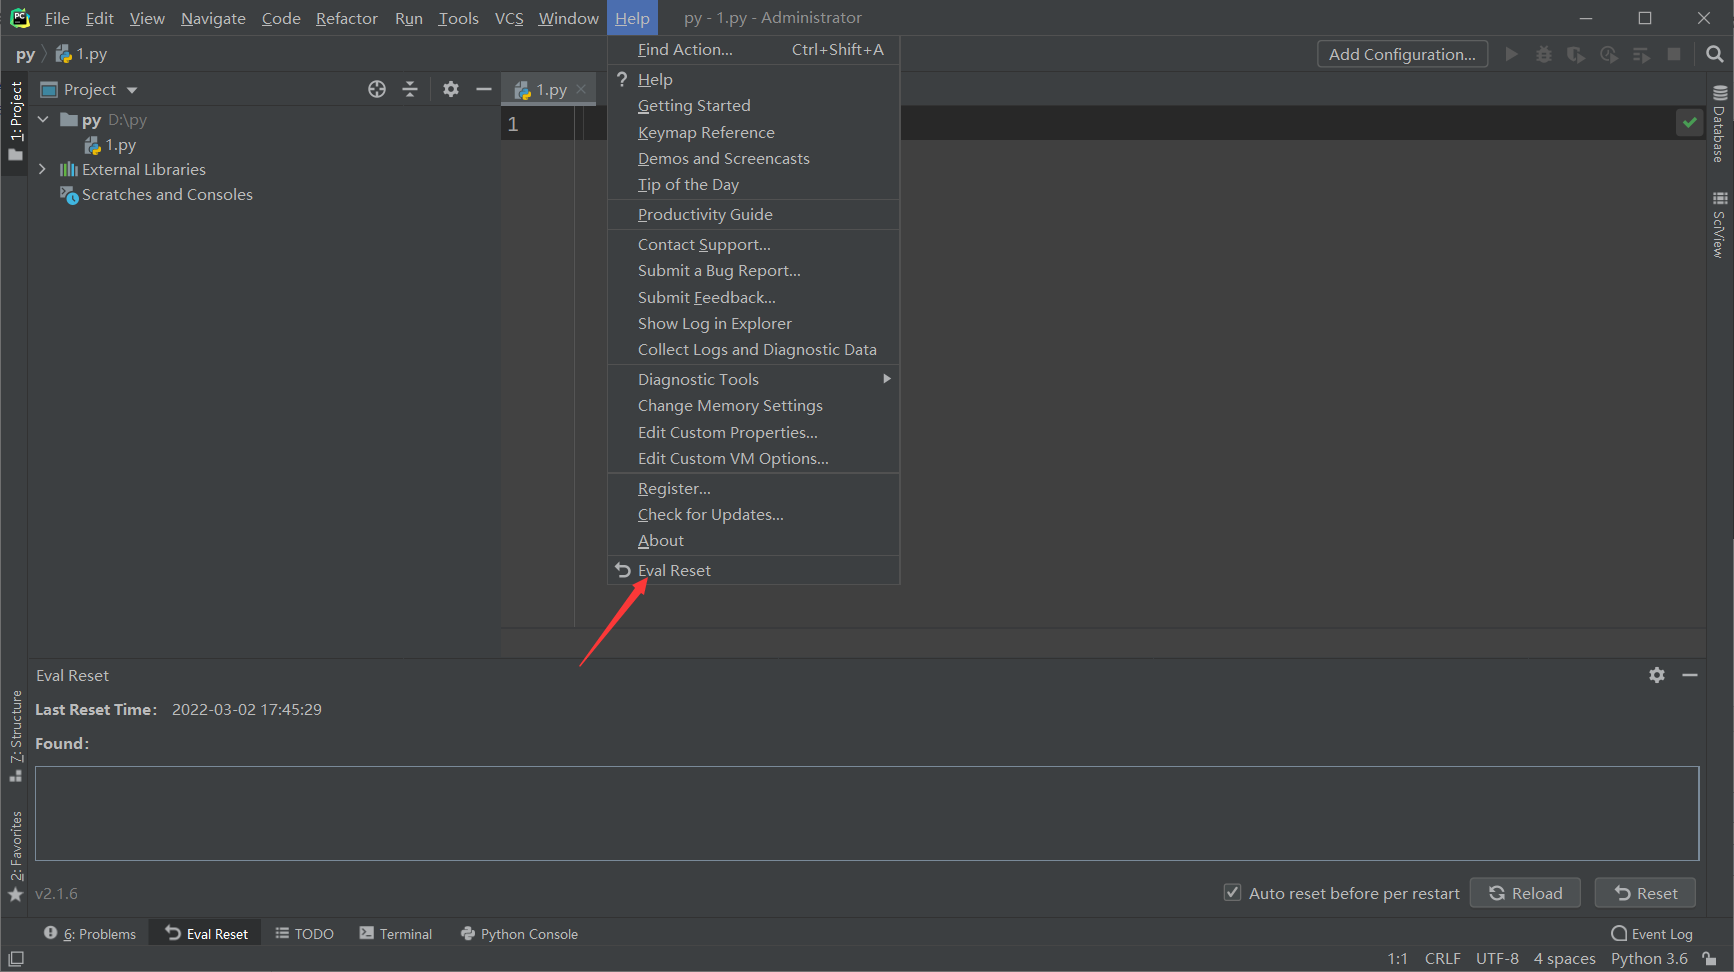1734x972 pixels.
Task: Click the Reload button
Action: click(1525, 893)
